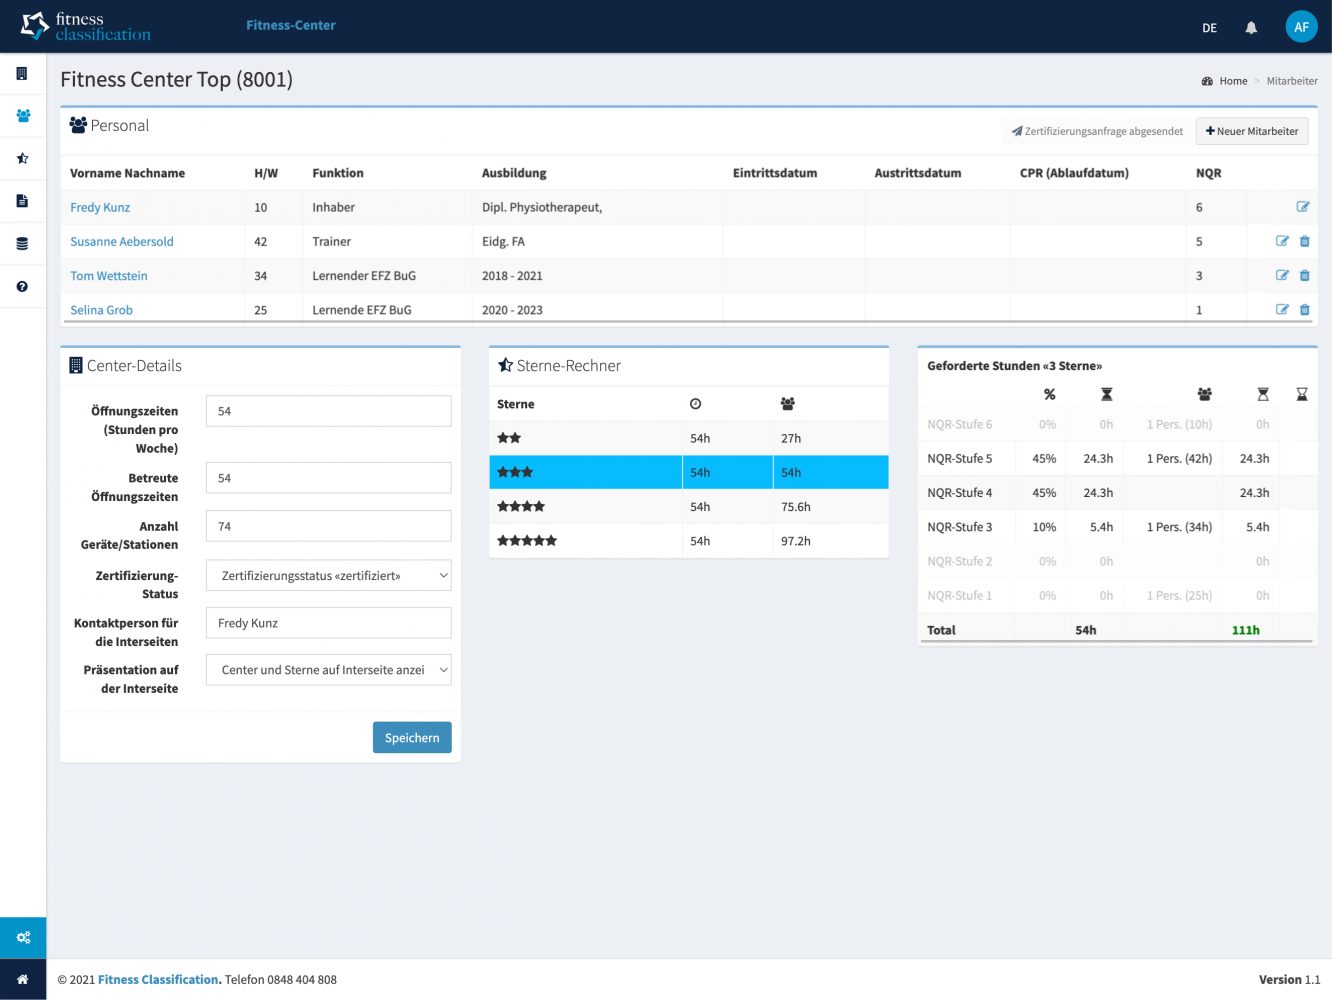Open Selina Grob employee link
The width and height of the screenshot is (1332, 1000).
coord(101,310)
